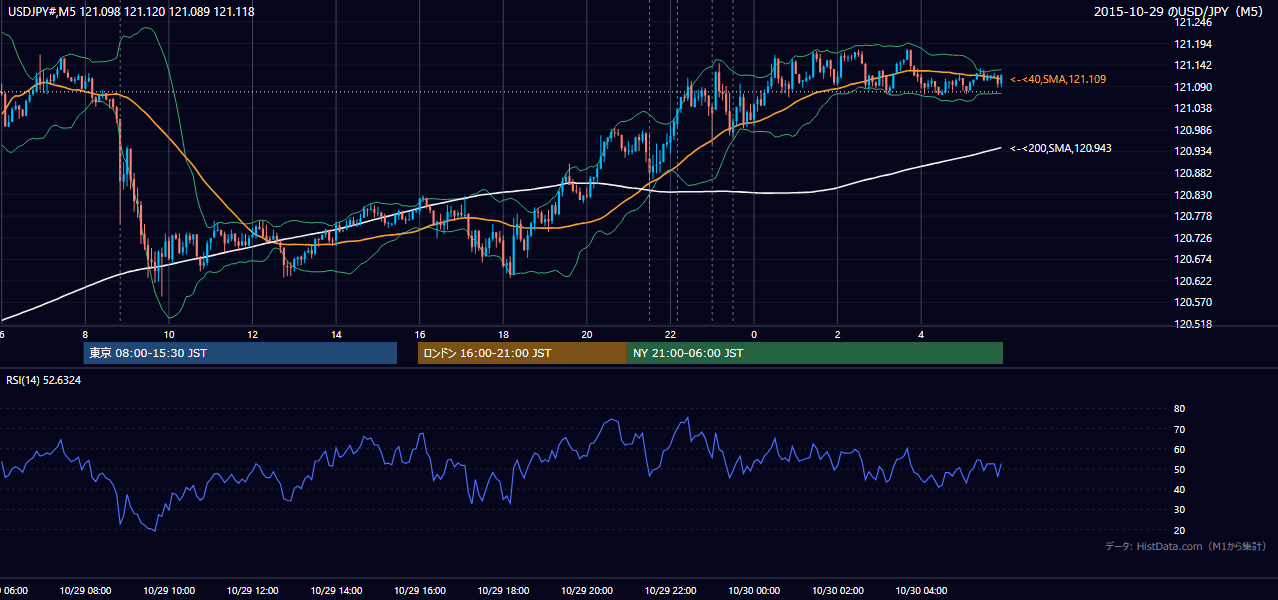Click price axis label 120.726
Image resolution: width=1278 pixels, height=600 pixels.
pyautogui.click(x=1193, y=238)
